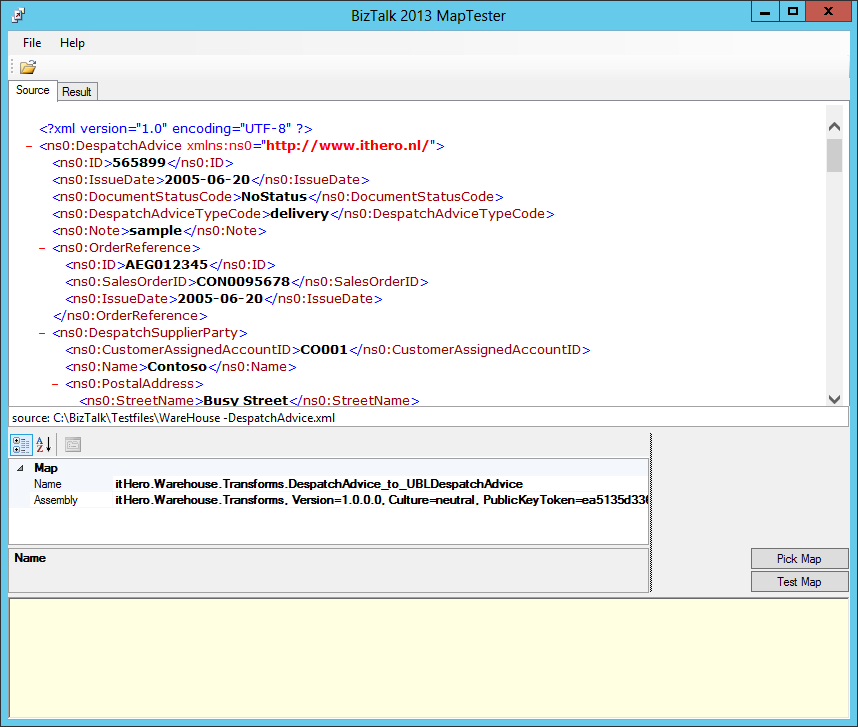Click the DespatchAdviceTypeCode value delivery
Viewport: 858px width, 727px height.
[x=299, y=214]
